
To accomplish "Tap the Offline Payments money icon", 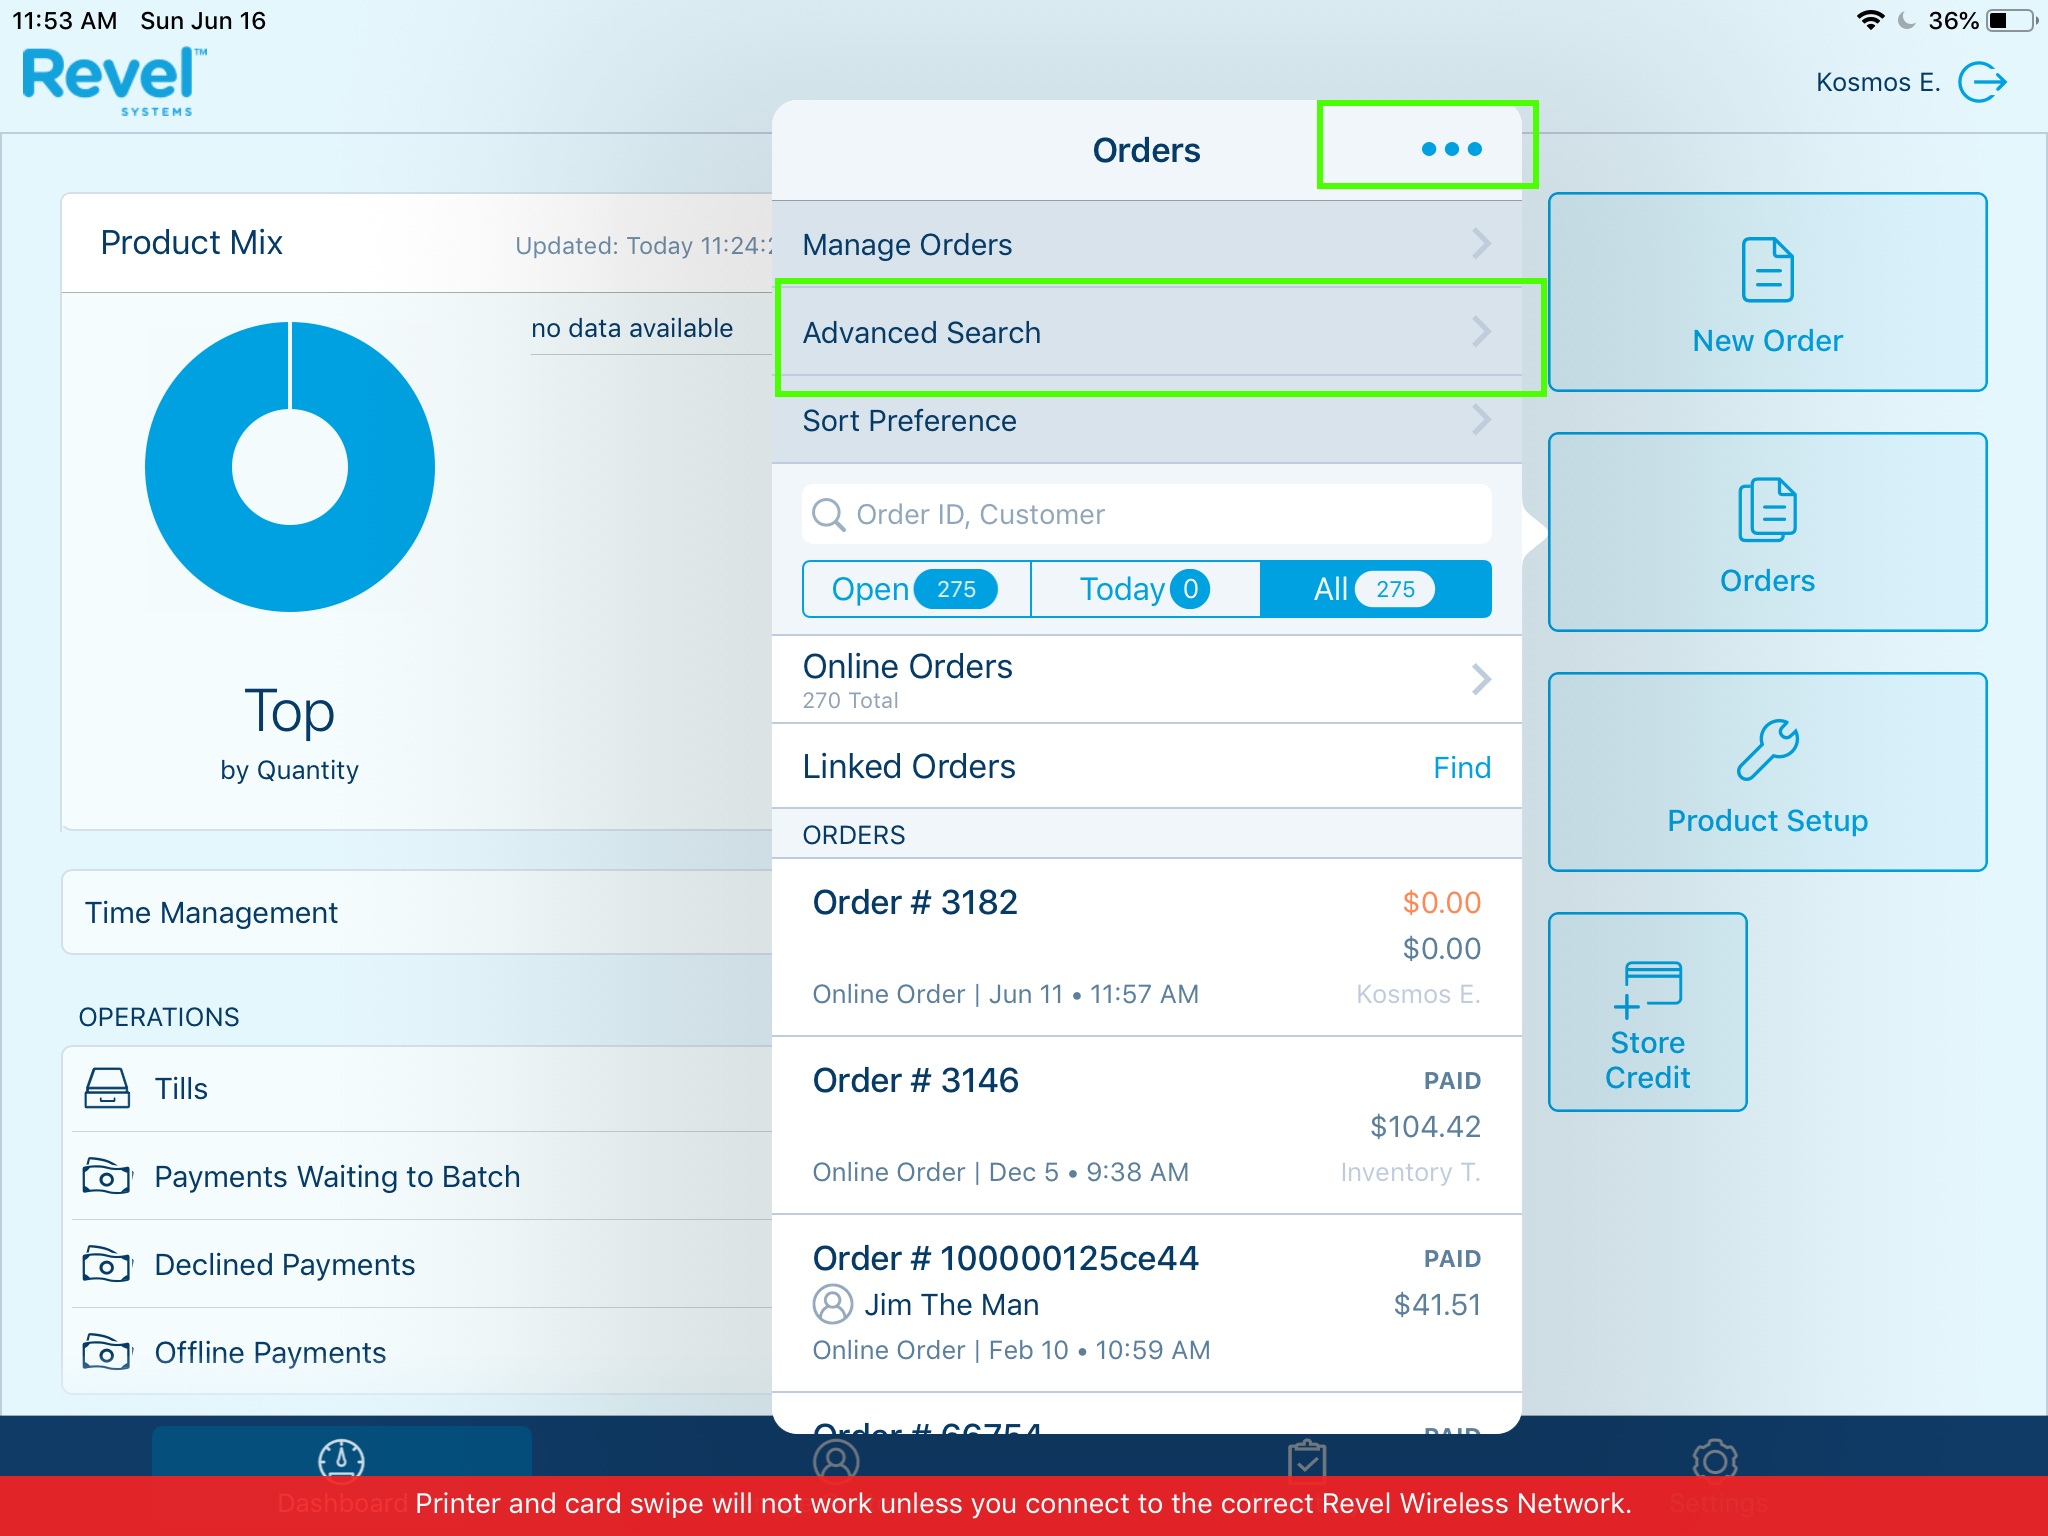I will (x=107, y=1352).
